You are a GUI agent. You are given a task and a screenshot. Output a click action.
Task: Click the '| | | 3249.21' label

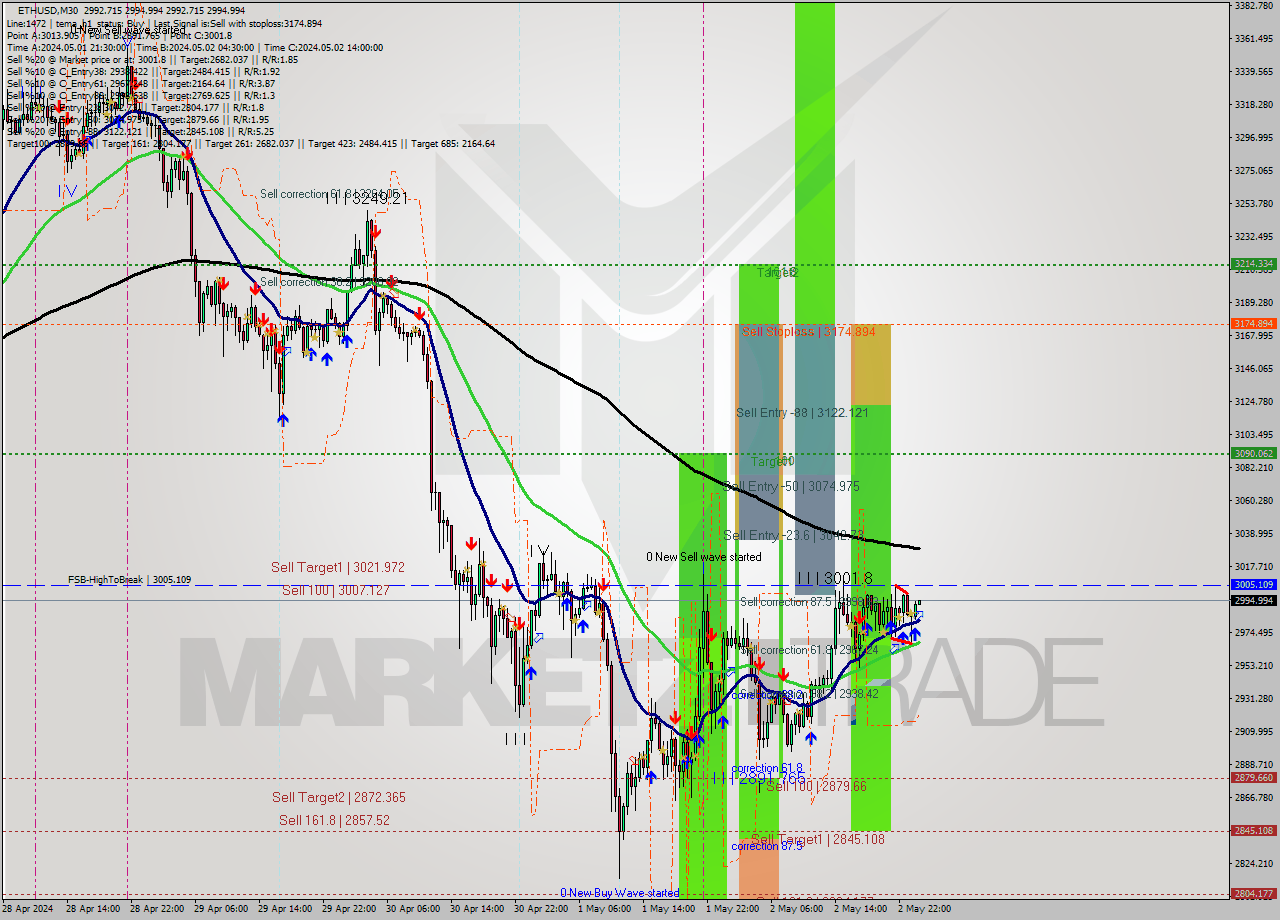click(370, 199)
